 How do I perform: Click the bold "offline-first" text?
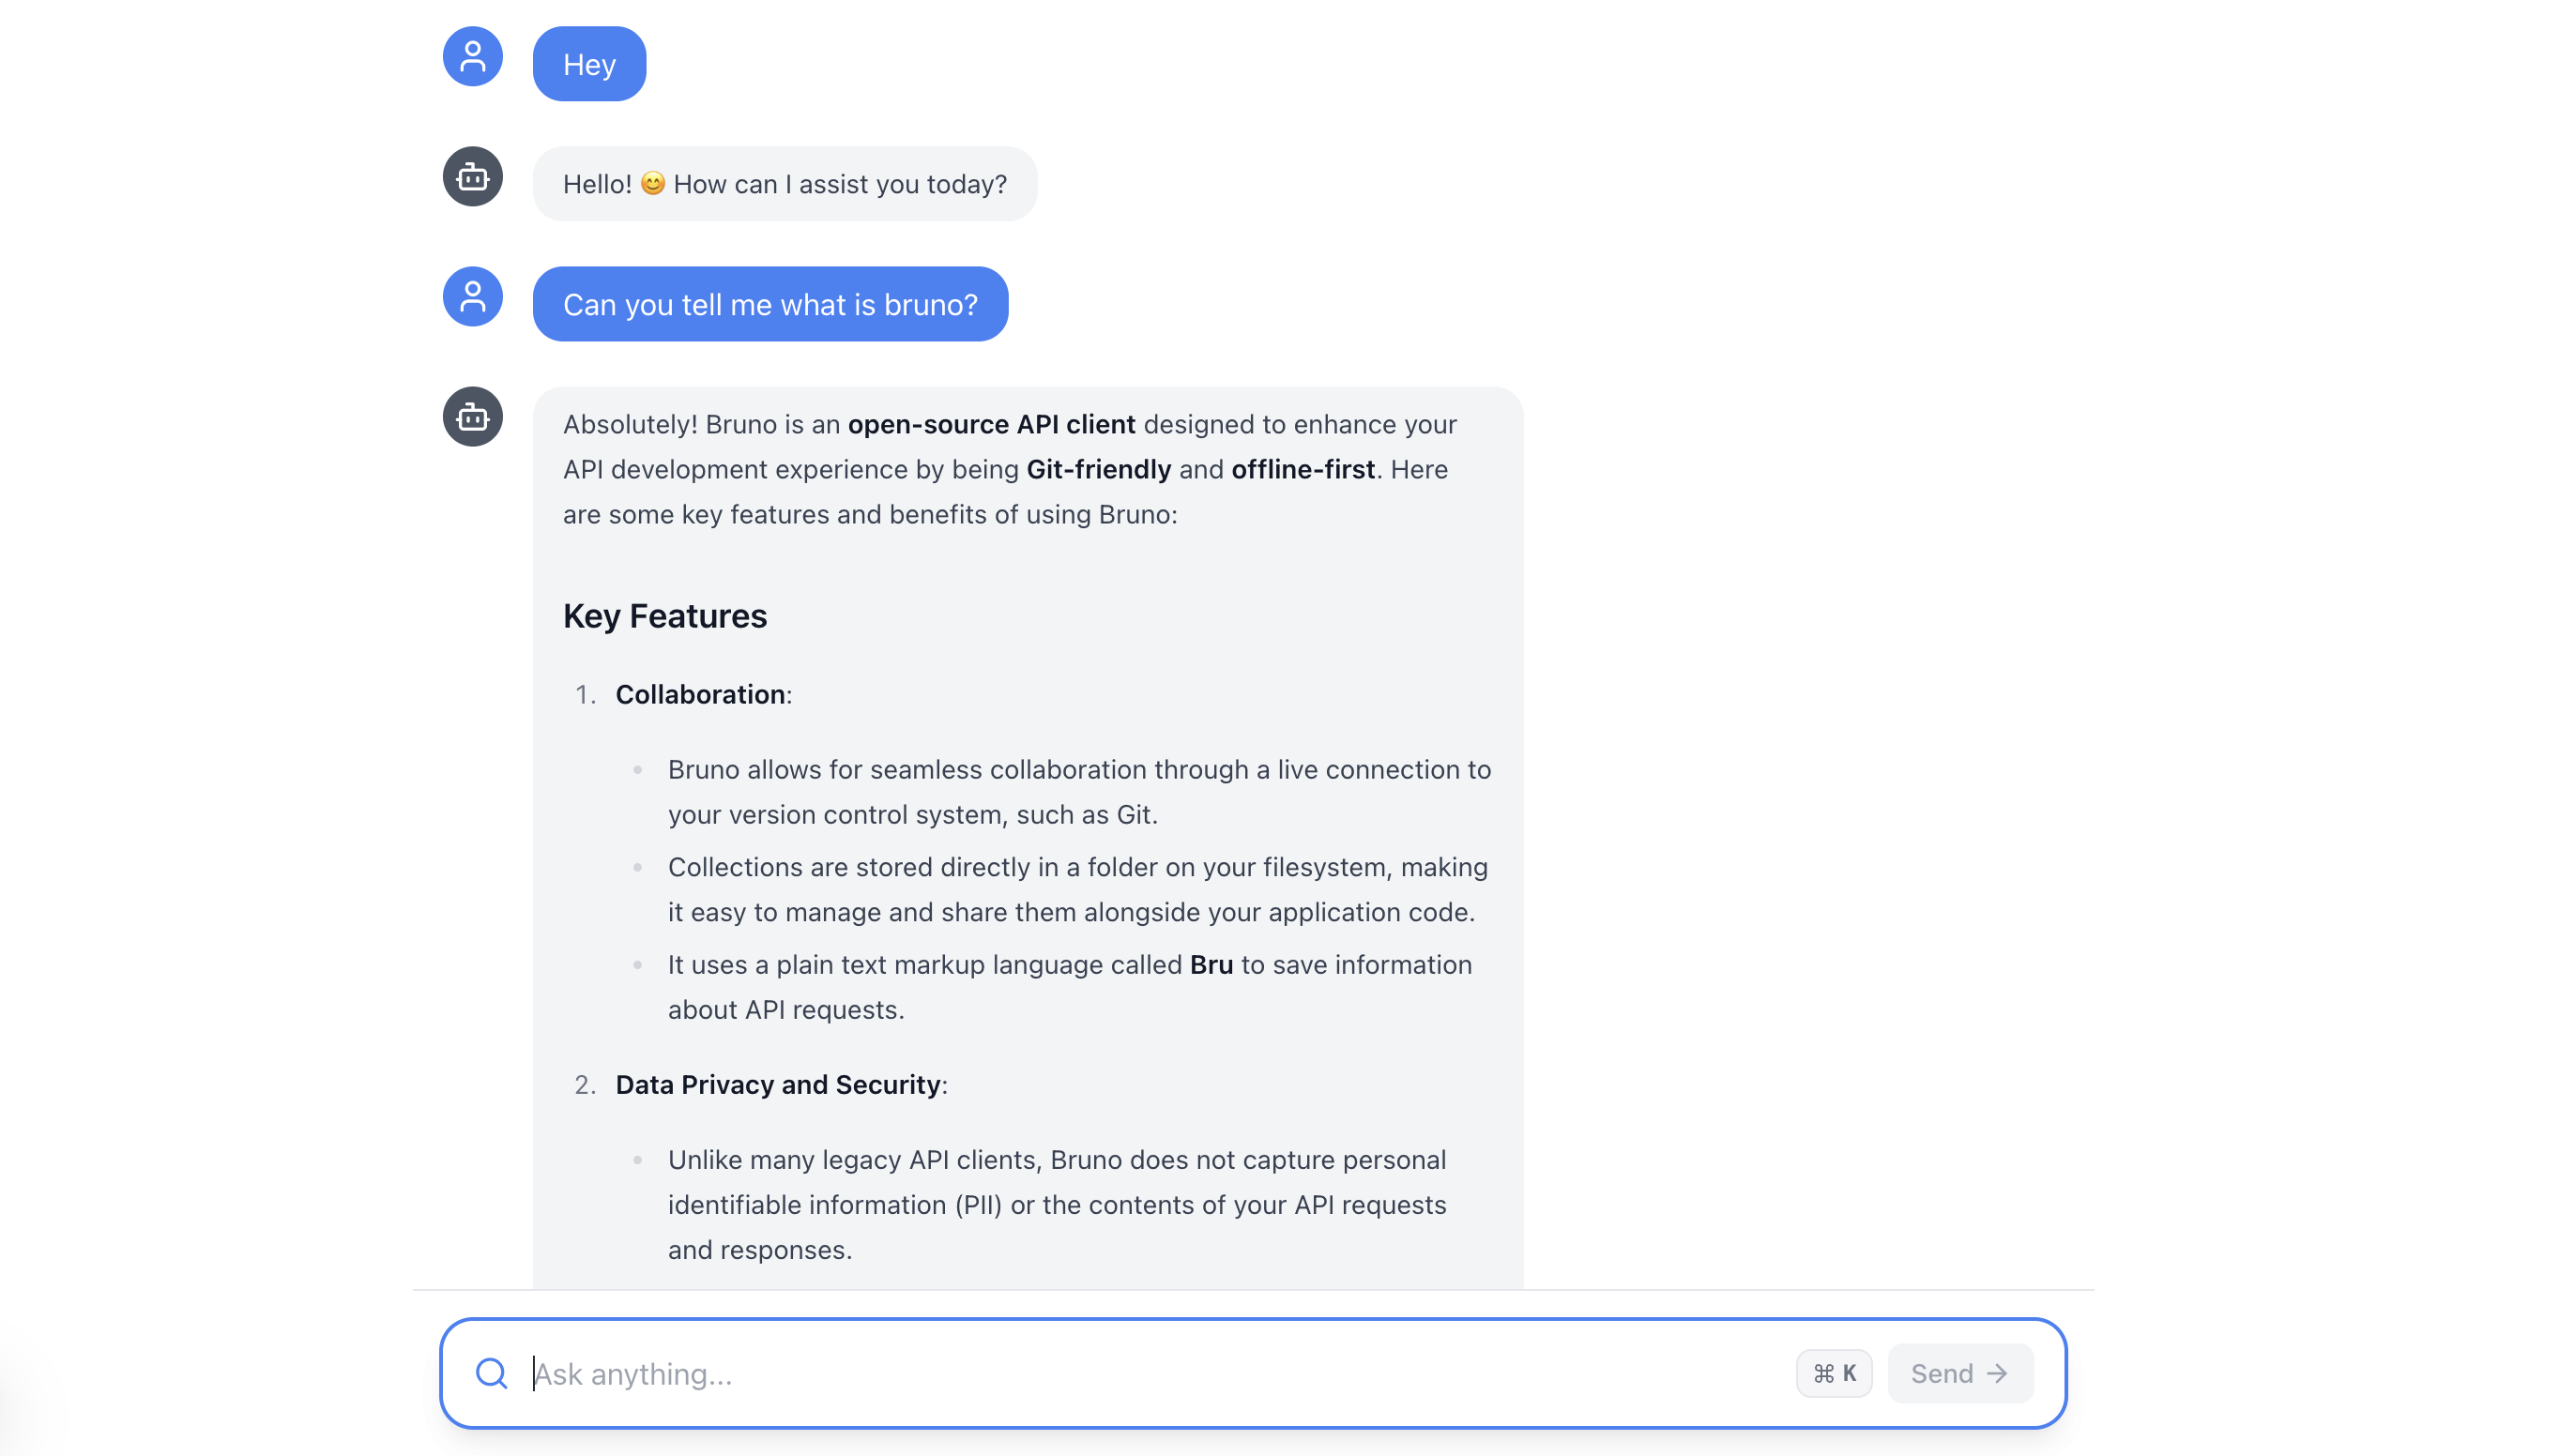1303,469
